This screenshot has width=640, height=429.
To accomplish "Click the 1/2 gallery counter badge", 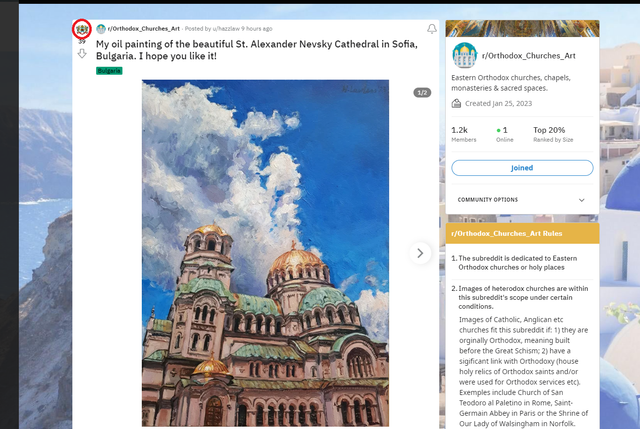I will (422, 93).
